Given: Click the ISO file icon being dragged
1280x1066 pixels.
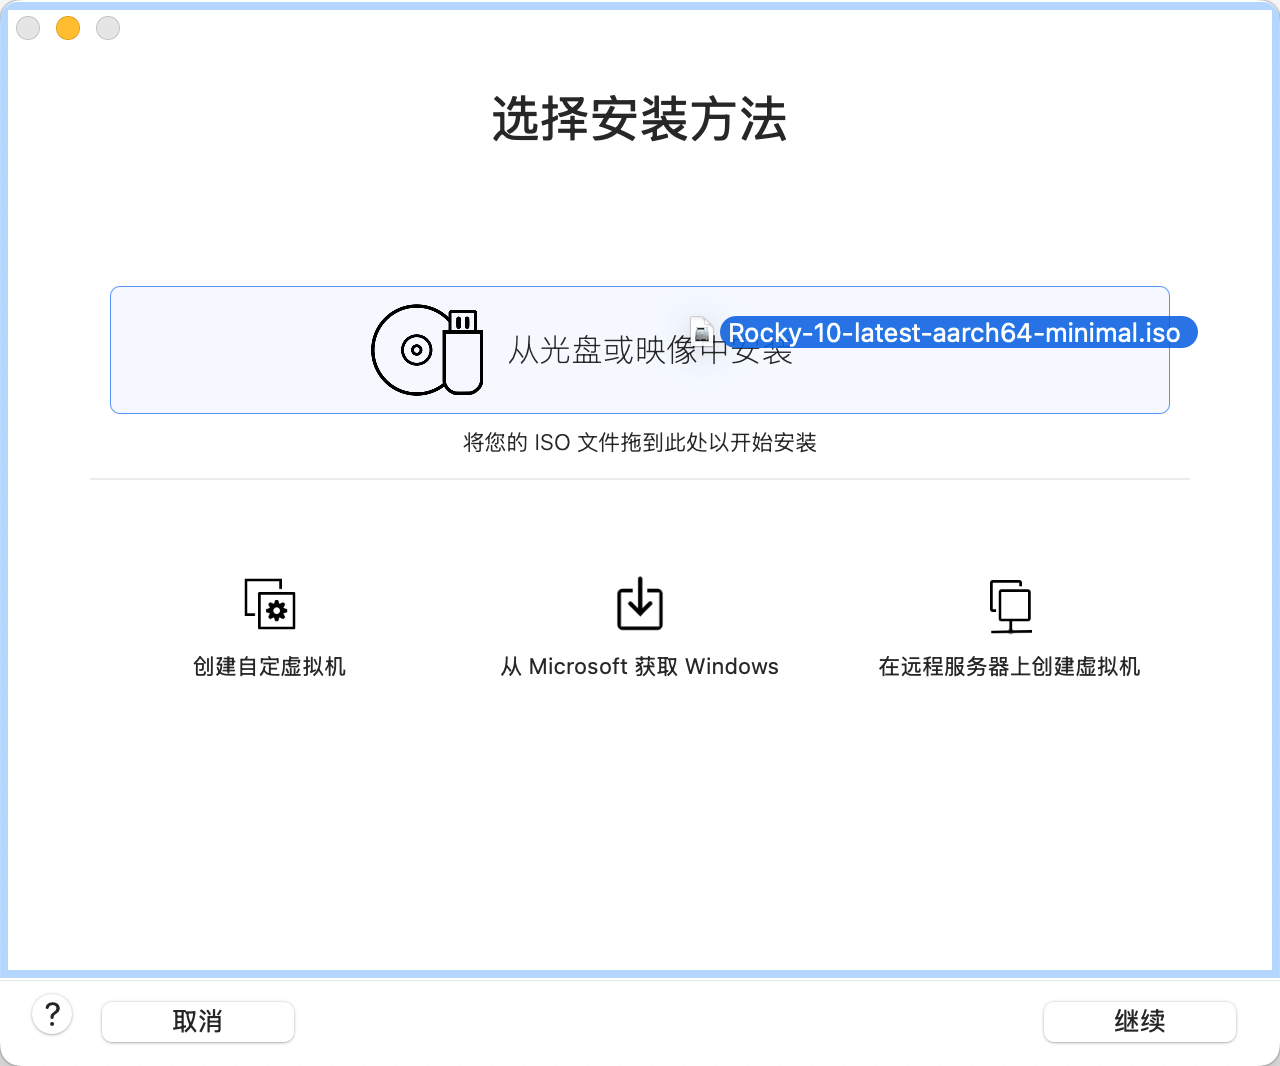Looking at the screenshot, I should (x=703, y=331).
